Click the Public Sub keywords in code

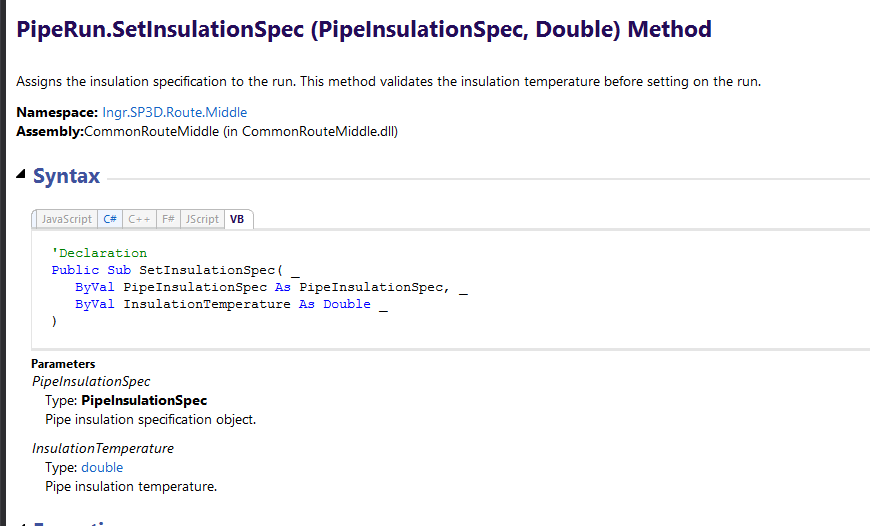91,270
